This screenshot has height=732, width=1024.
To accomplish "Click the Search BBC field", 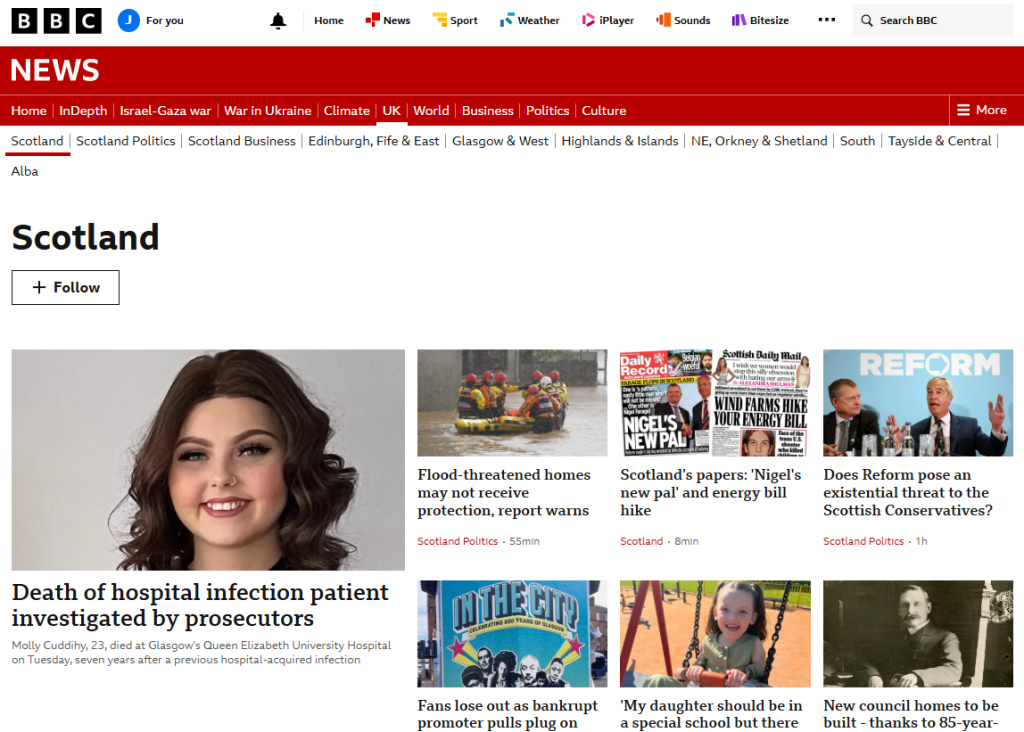I will tap(935, 20).
